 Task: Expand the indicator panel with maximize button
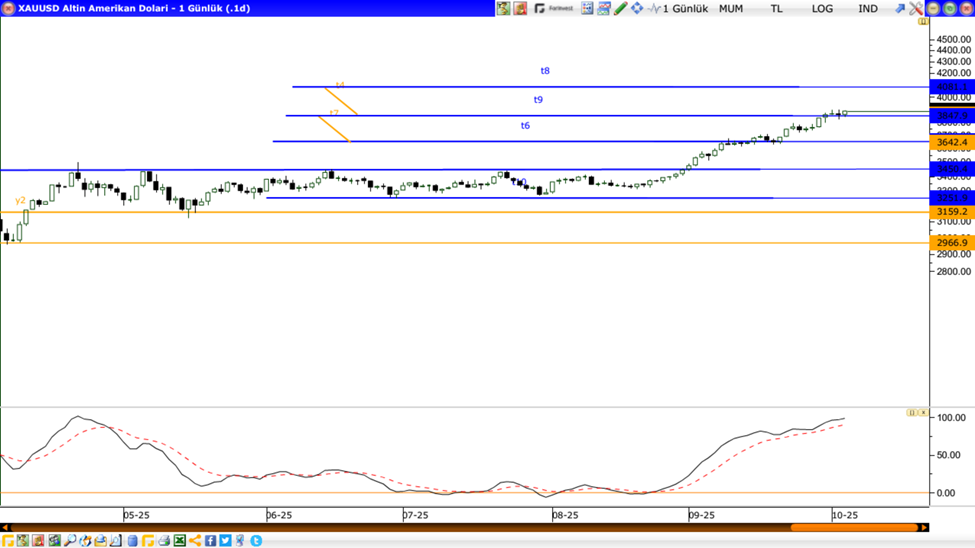[x=911, y=412]
